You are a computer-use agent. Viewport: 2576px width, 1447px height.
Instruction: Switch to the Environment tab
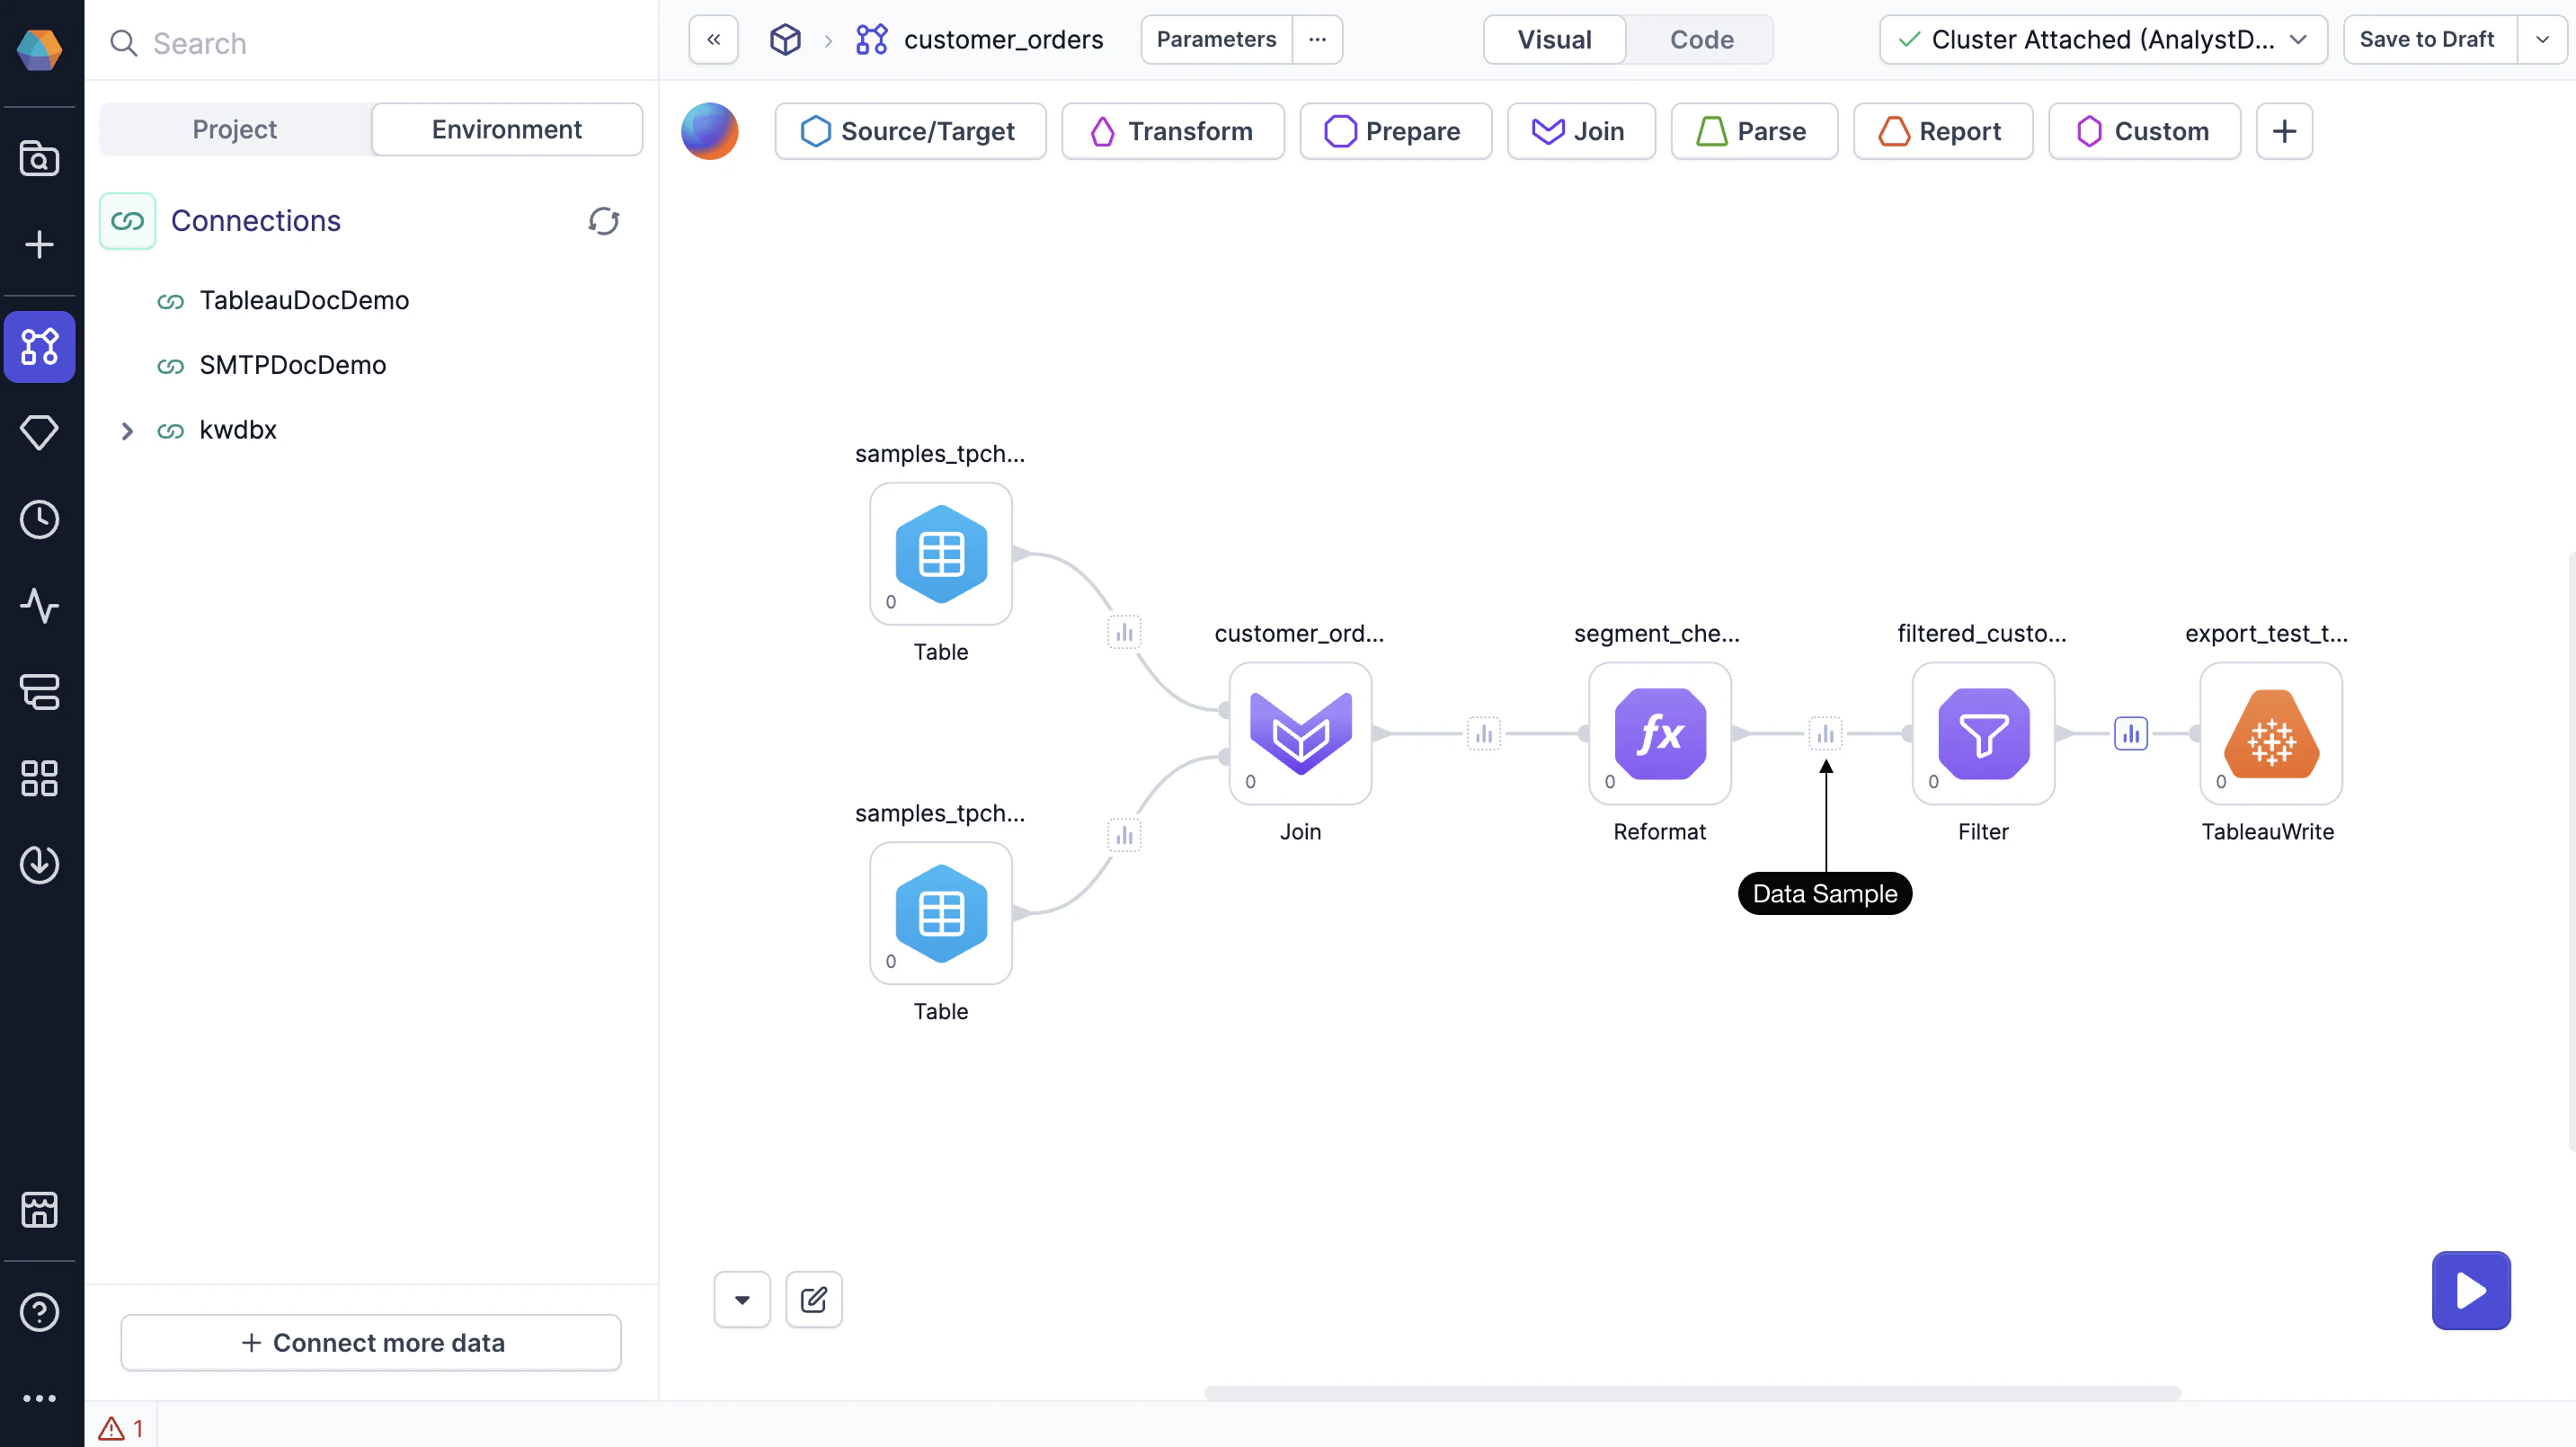(x=507, y=128)
